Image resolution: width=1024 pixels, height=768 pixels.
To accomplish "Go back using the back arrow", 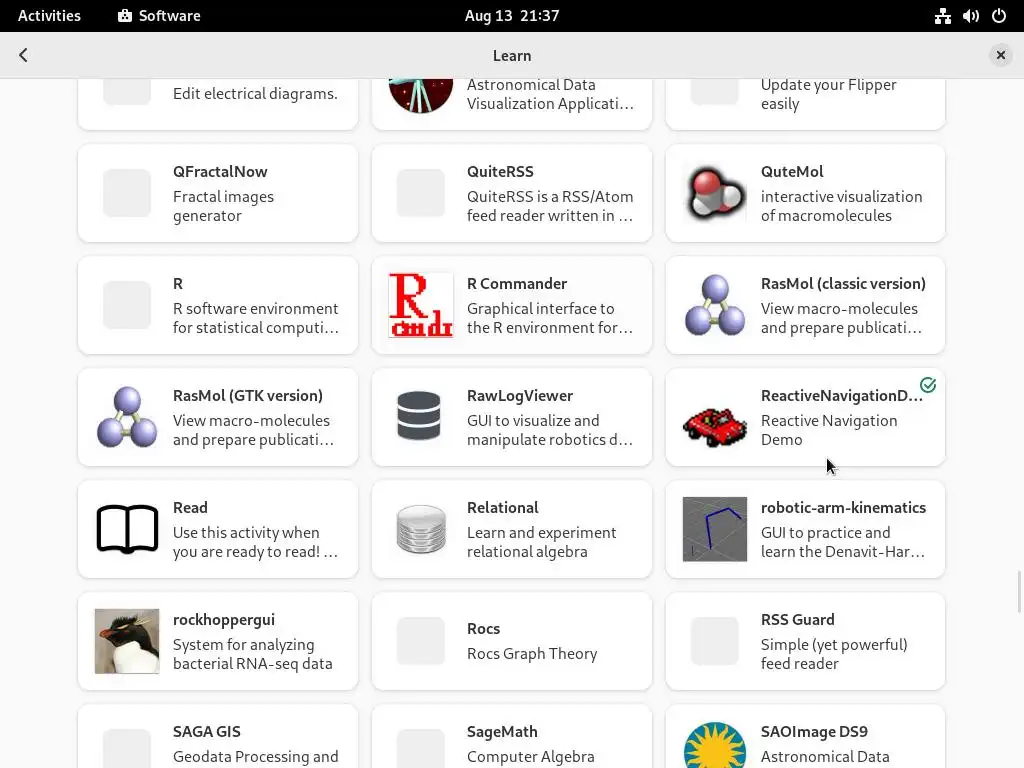I will (24, 56).
